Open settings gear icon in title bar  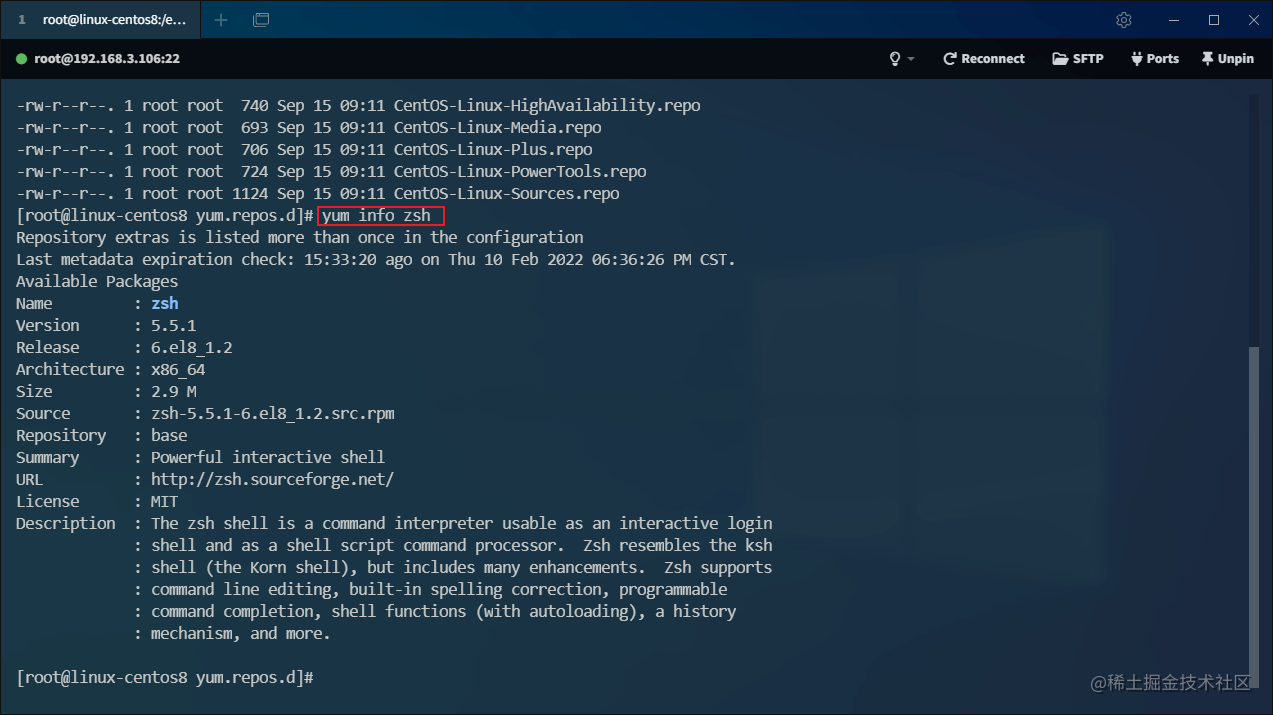click(x=1124, y=20)
